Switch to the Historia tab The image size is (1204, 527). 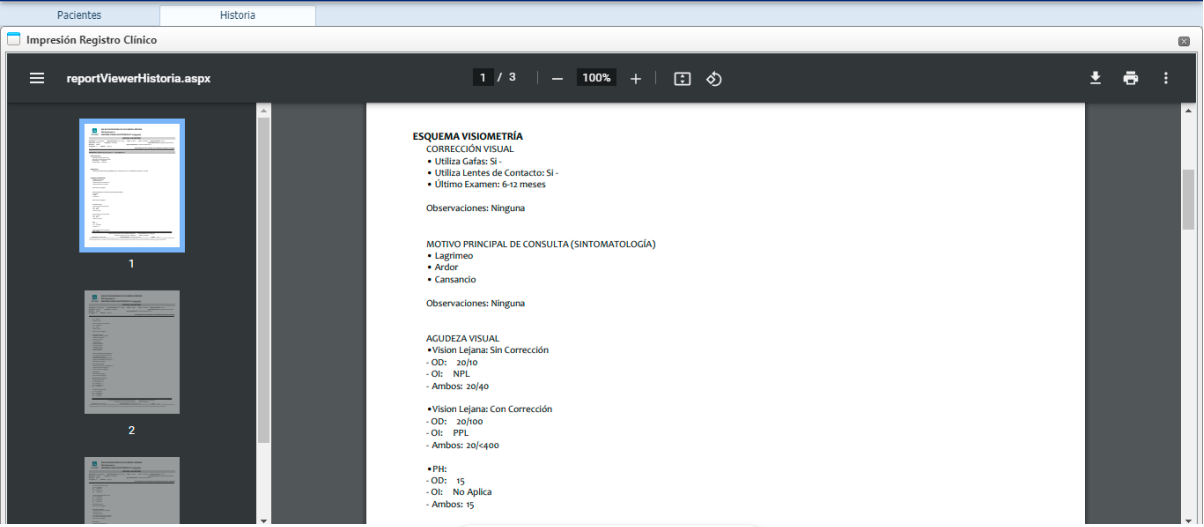point(237,15)
